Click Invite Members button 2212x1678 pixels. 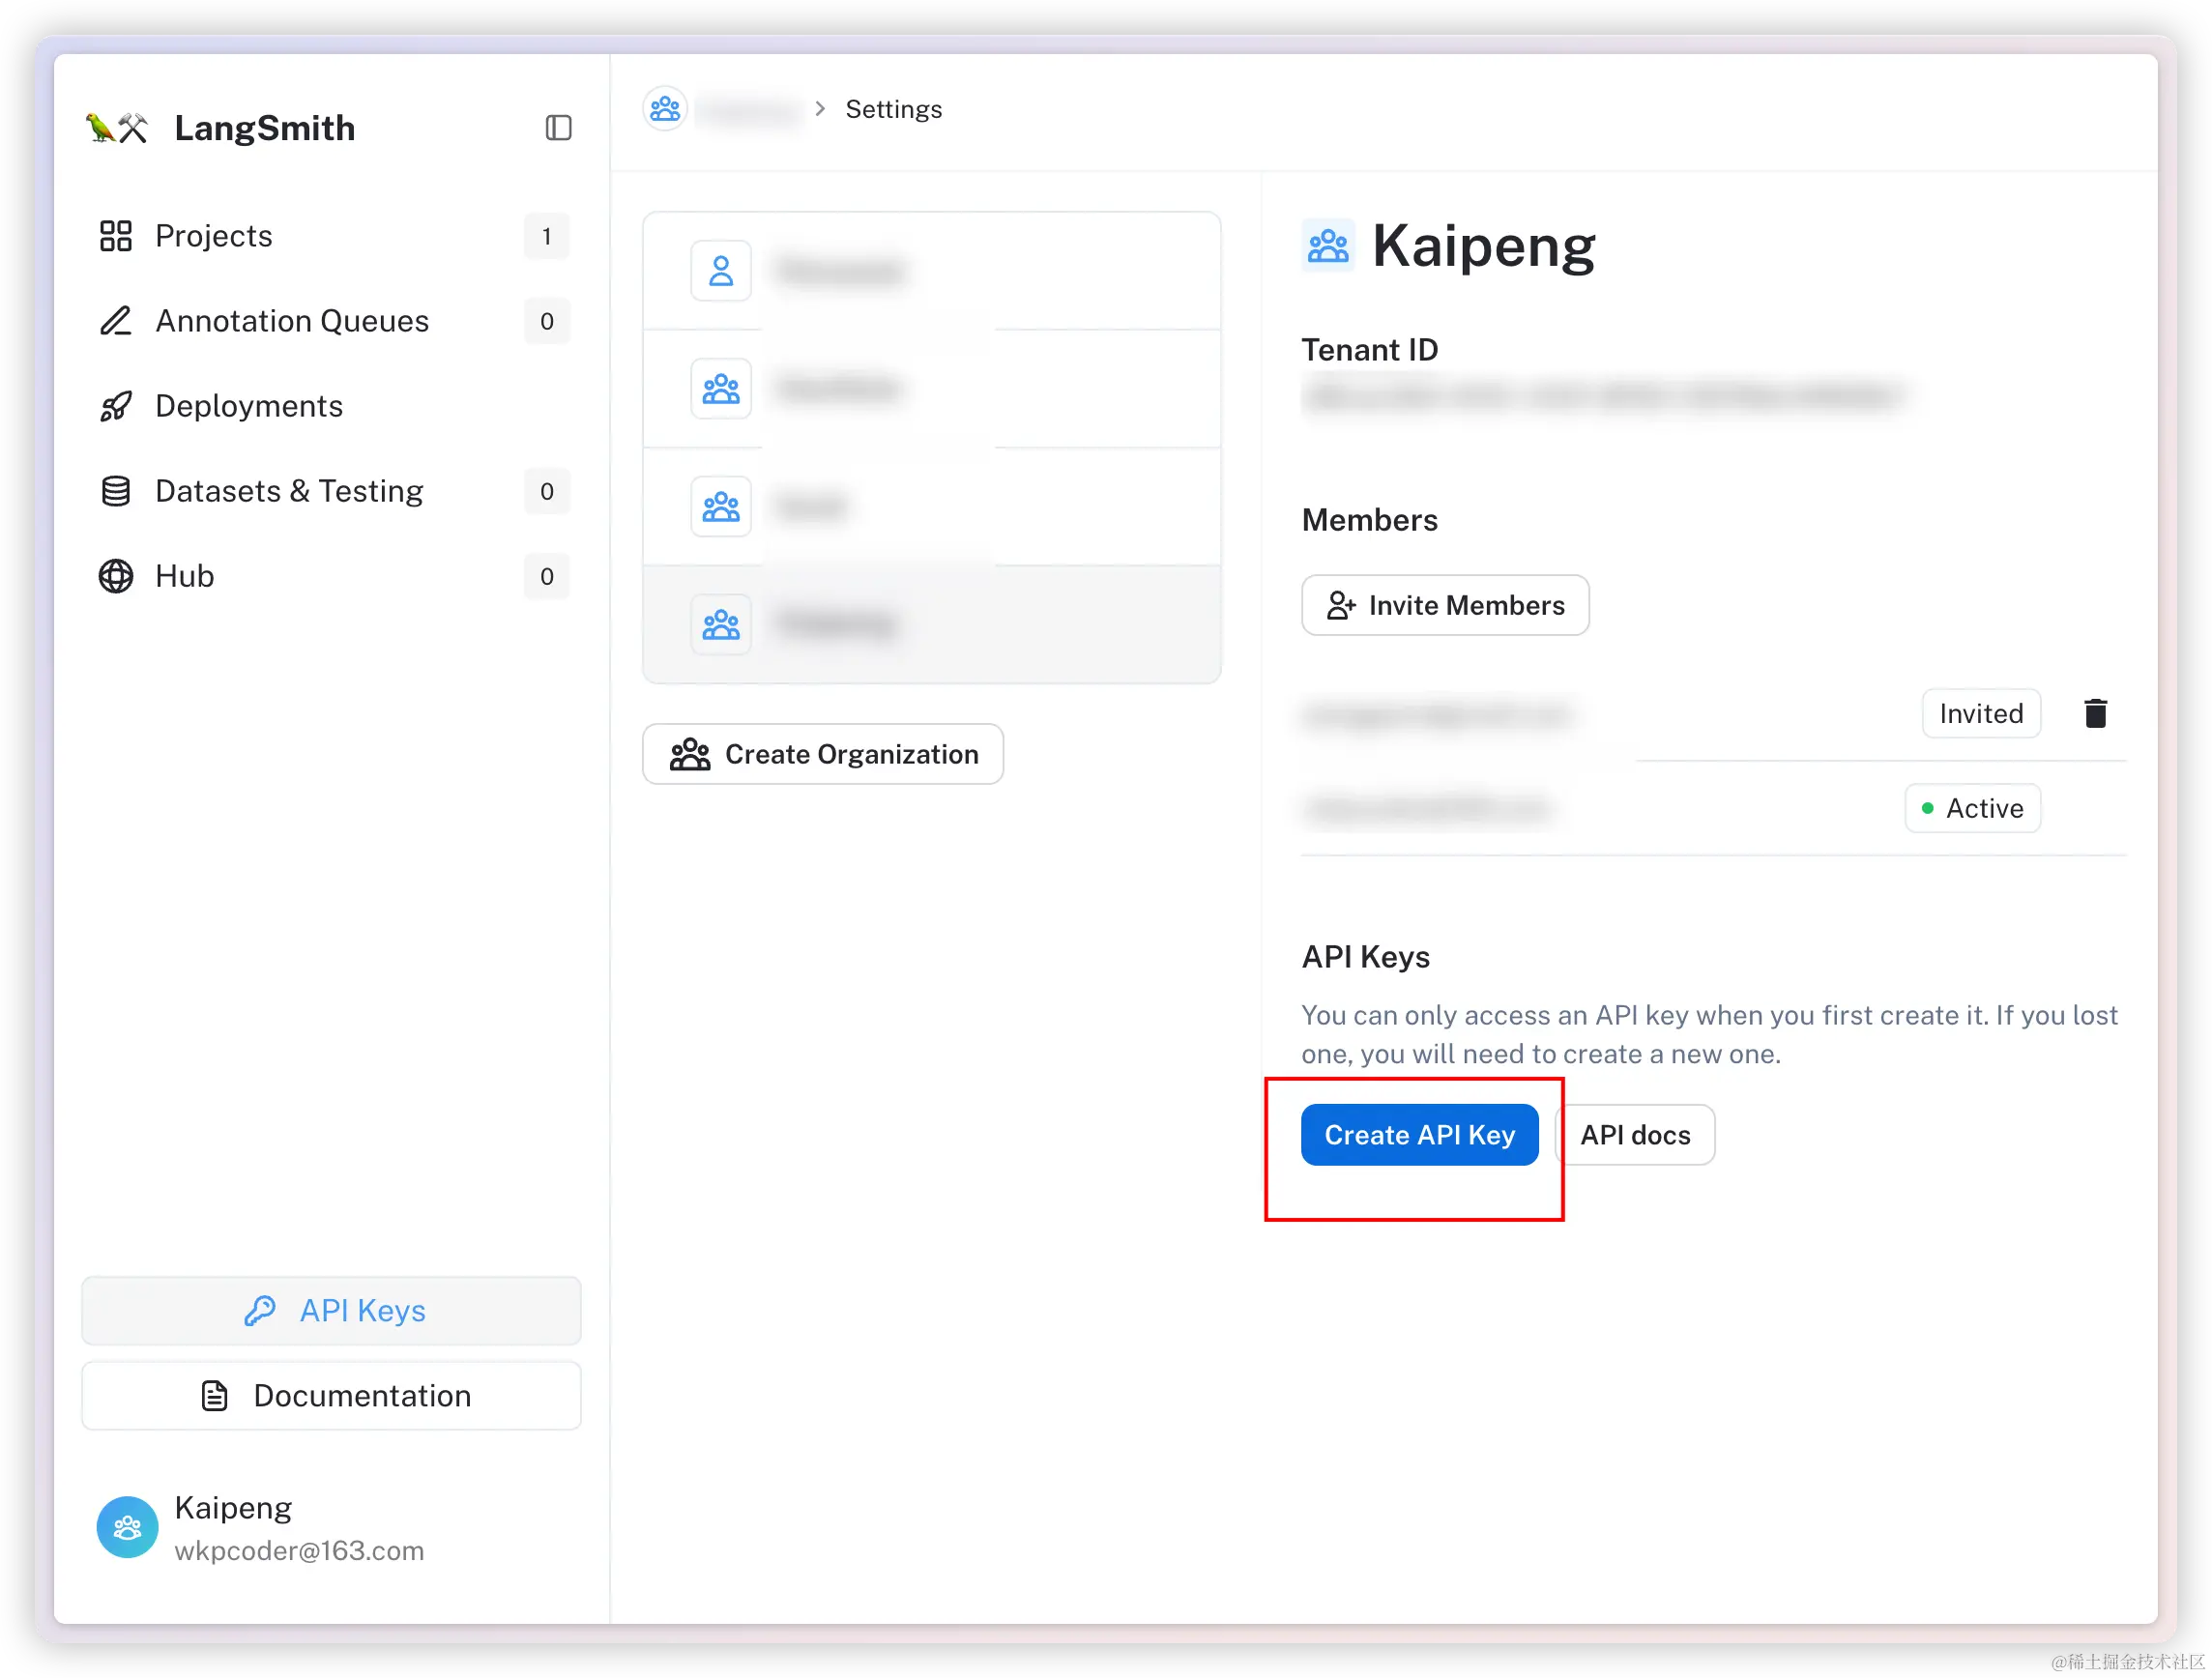1445,605
